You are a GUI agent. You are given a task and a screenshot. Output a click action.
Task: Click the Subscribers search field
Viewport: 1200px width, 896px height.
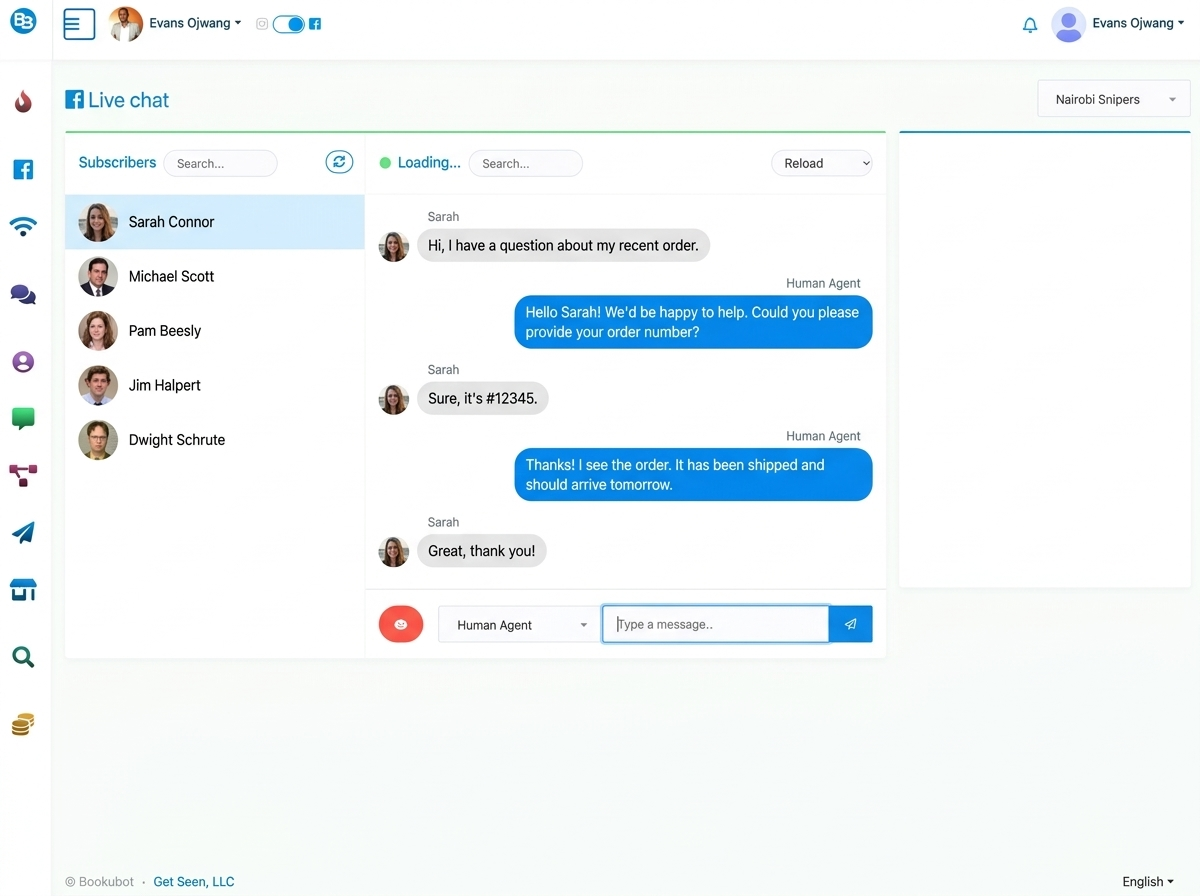(220, 163)
